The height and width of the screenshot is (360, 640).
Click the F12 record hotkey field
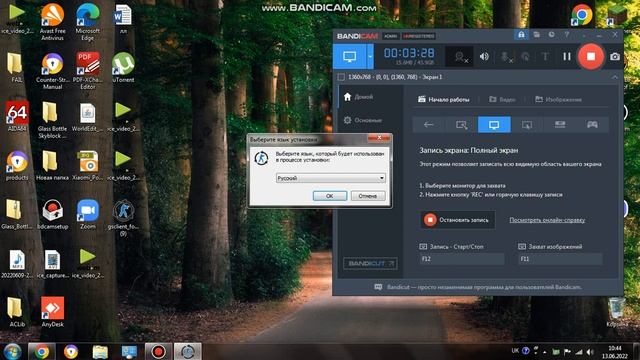pyautogui.click(x=462, y=259)
